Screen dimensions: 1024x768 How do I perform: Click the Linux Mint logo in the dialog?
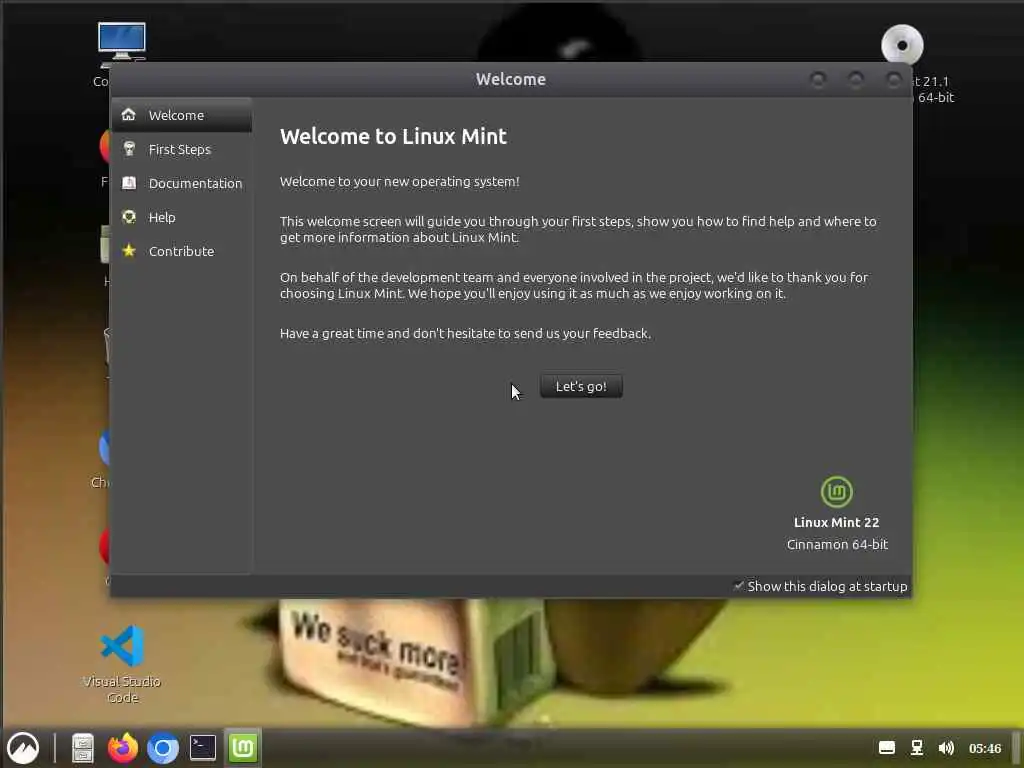(837, 492)
